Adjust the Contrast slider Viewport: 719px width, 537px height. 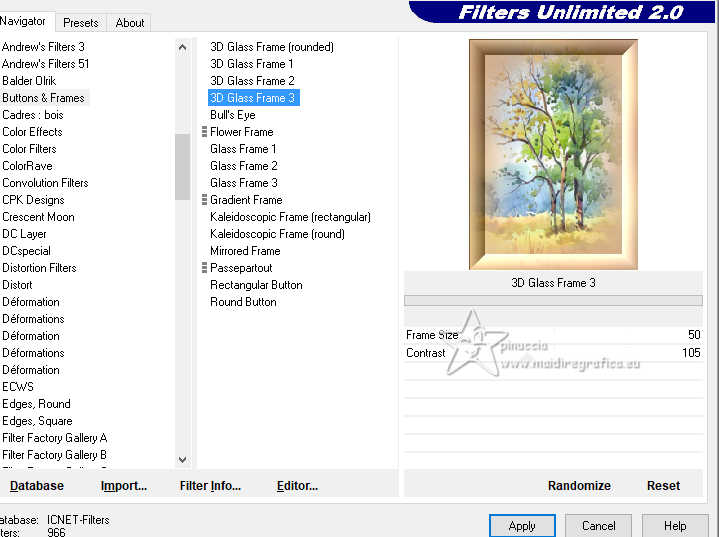click(x=553, y=353)
